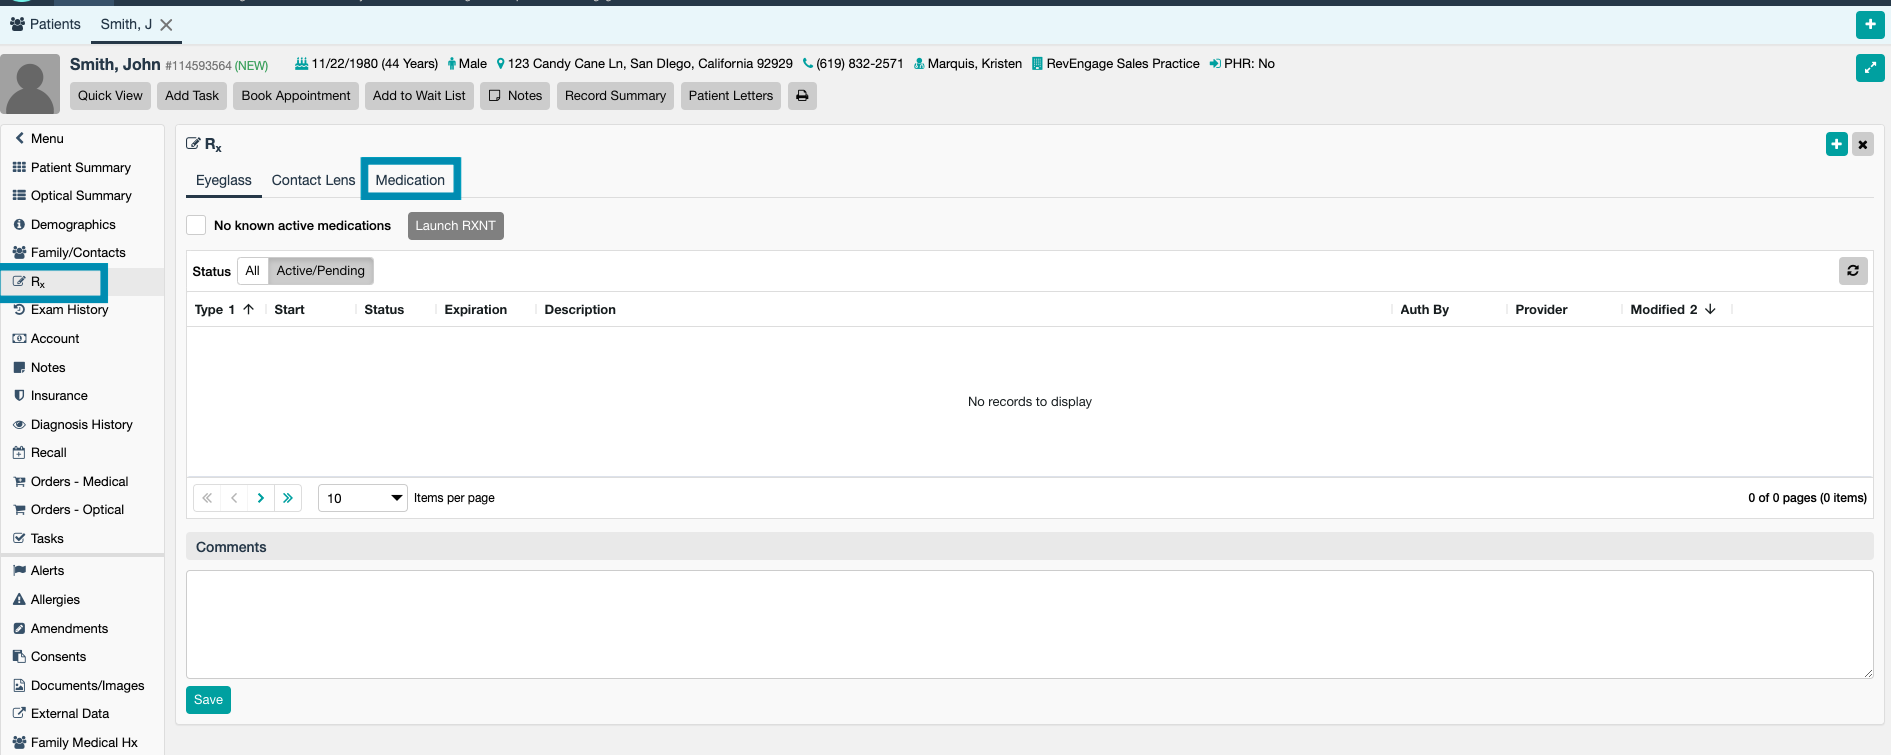Click the green plus icon in Rx panel
This screenshot has height=755, width=1891.
click(1836, 144)
